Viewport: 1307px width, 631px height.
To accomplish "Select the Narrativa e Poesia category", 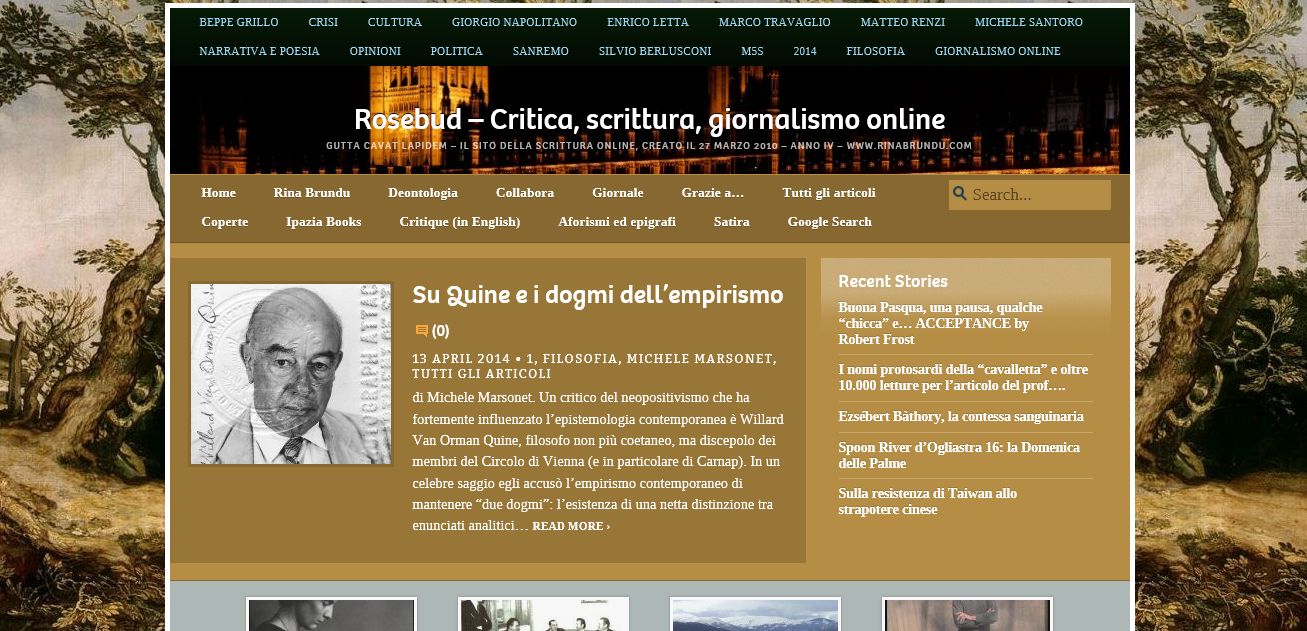I will (x=259, y=51).
